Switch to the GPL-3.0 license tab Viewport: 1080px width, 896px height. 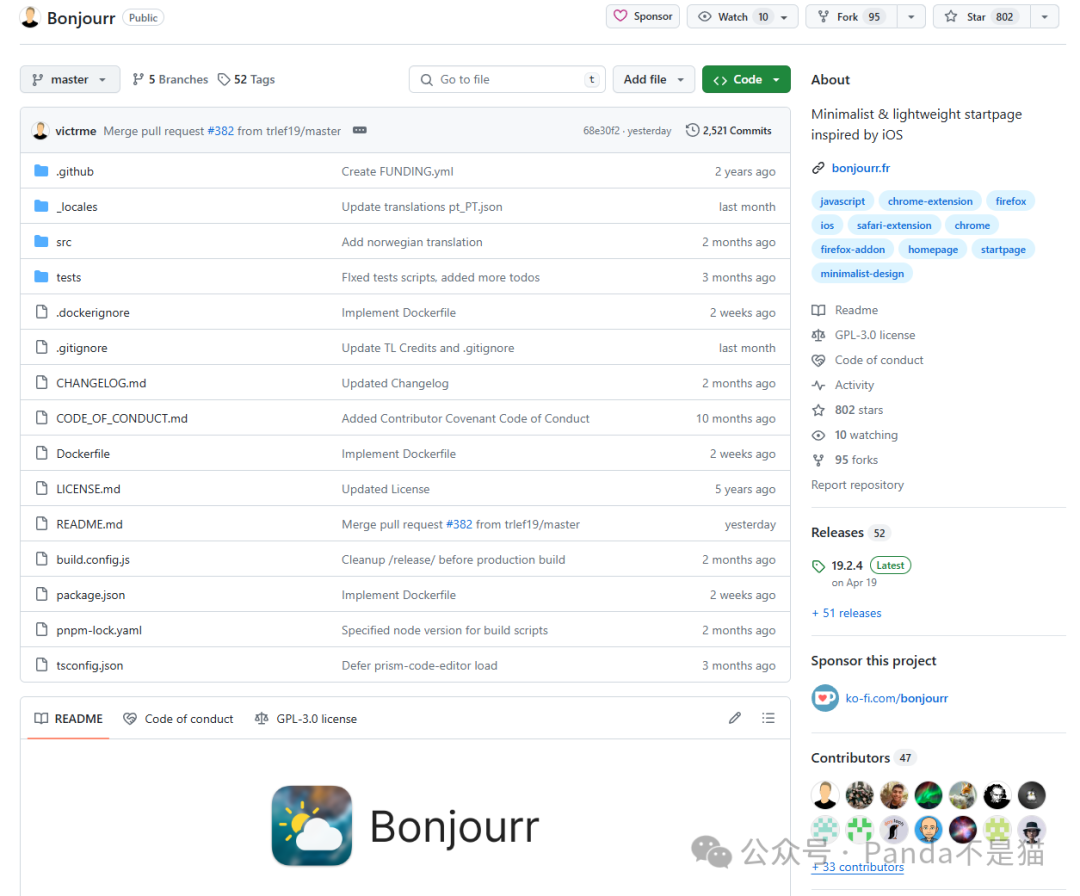pyautogui.click(x=306, y=718)
